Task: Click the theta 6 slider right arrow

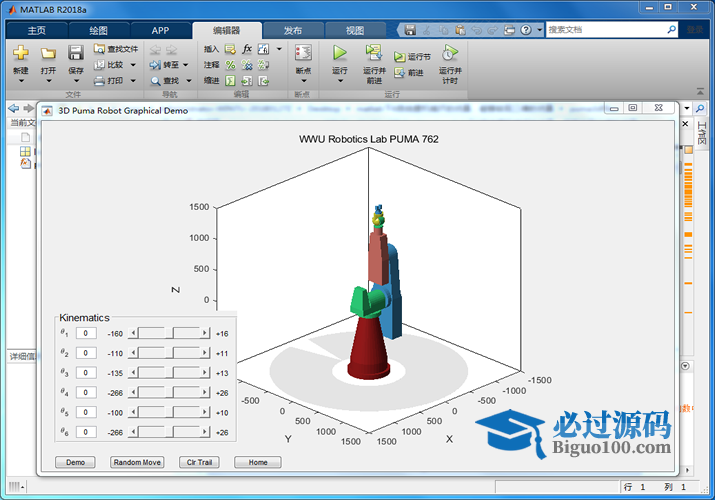Action: click(x=205, y=432)
